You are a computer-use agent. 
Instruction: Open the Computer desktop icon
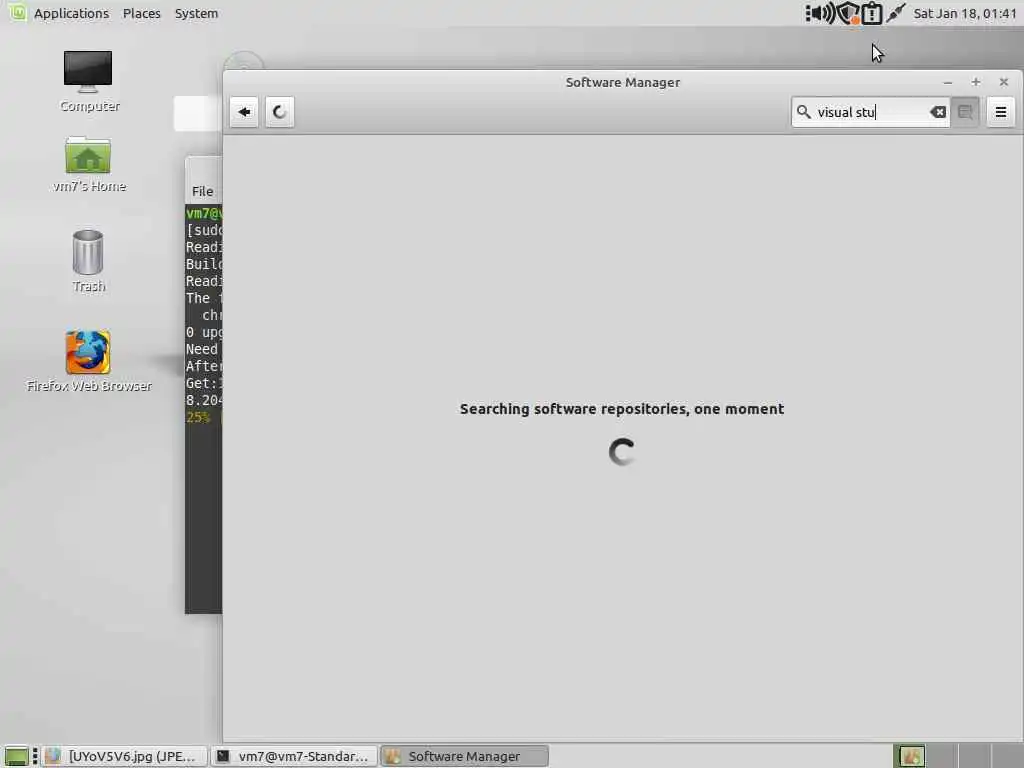point(89,81)
